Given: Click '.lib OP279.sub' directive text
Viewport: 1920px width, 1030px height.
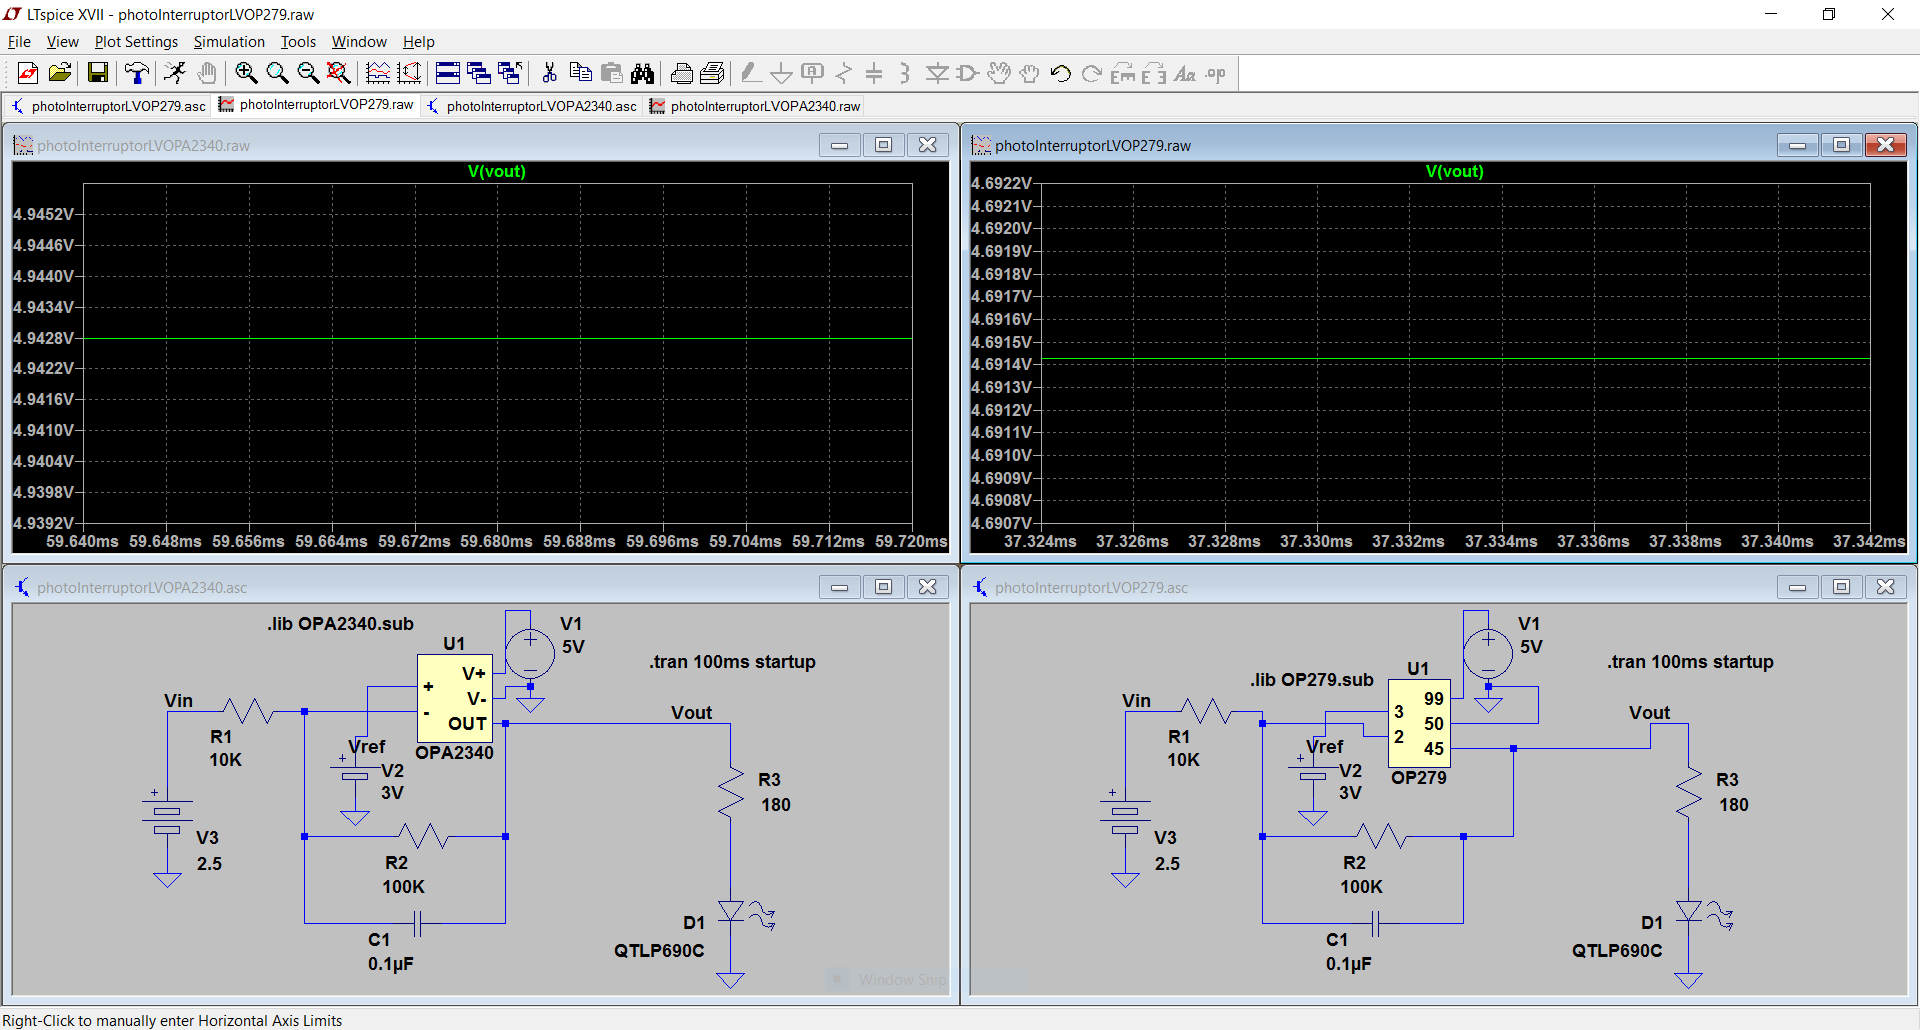Looking at the screenshot, I should pos(1312,680).
